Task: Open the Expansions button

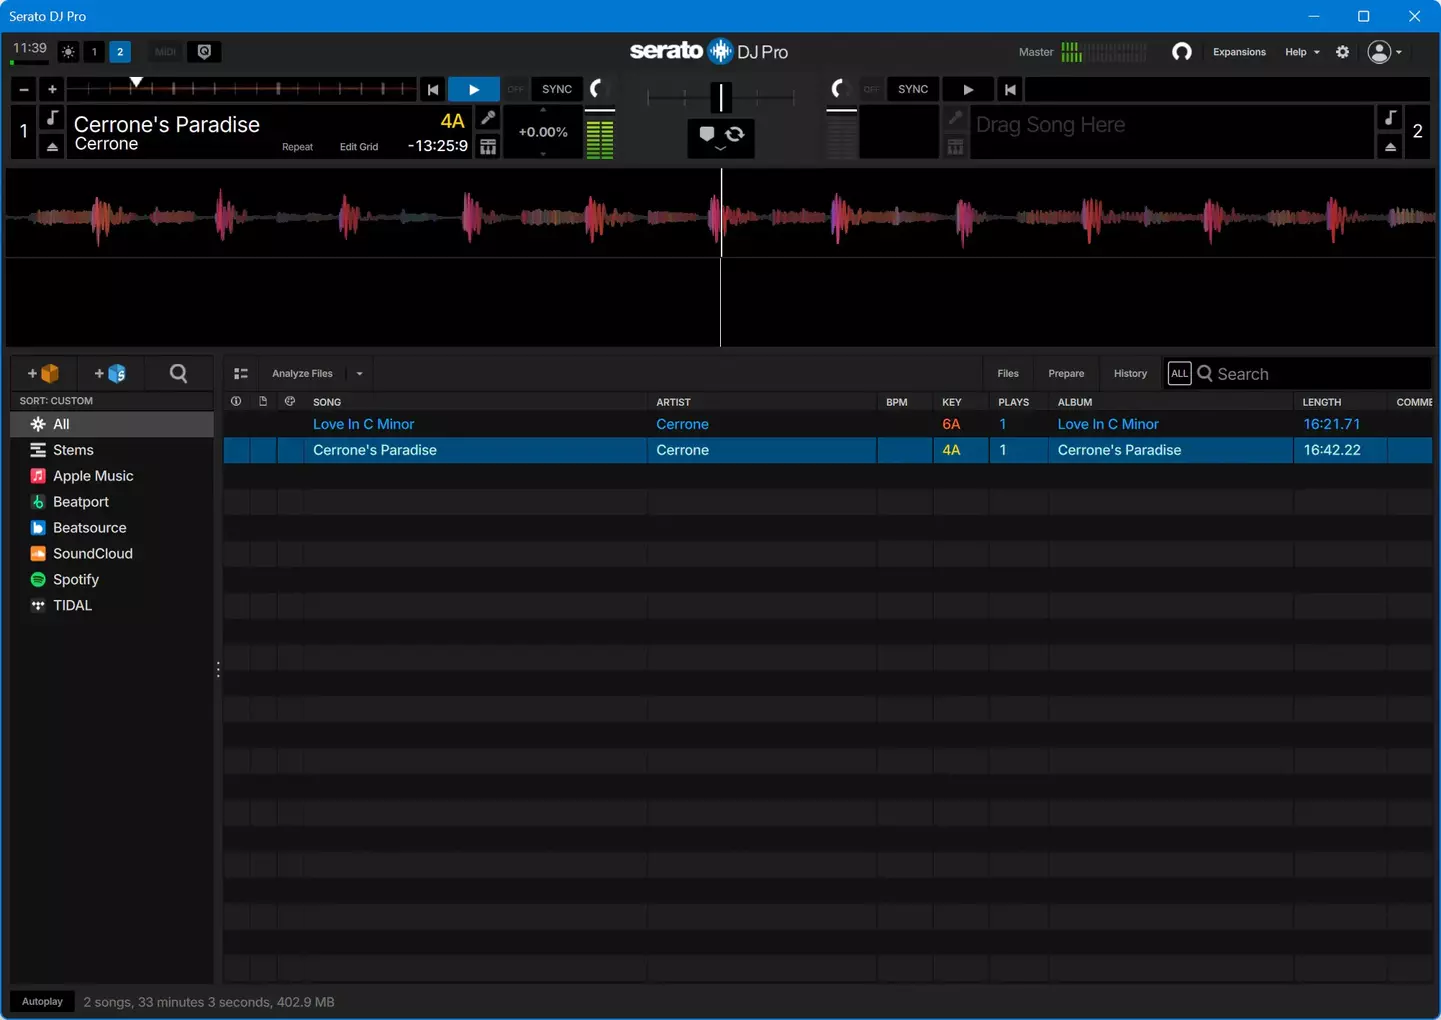Action: pyautogui.click(x=1239, y=52)
